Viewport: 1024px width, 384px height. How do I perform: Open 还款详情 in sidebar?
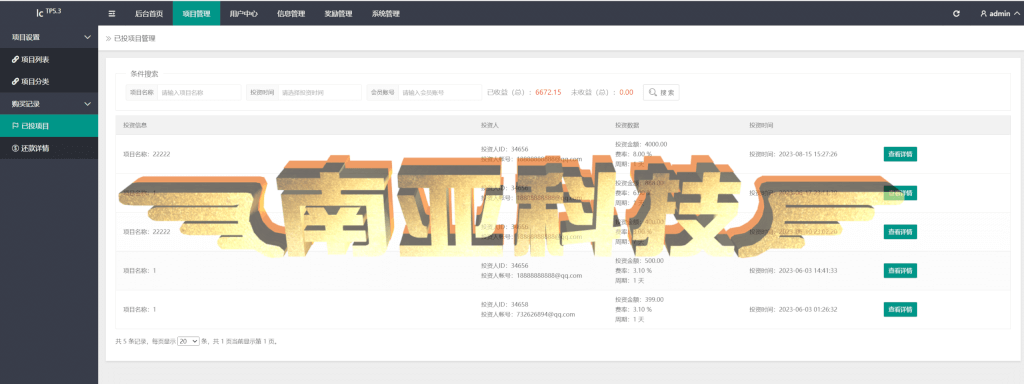(x=49, y=148)
